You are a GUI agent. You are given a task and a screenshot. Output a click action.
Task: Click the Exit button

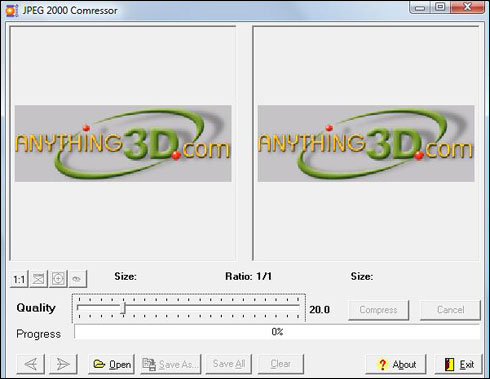459,364
